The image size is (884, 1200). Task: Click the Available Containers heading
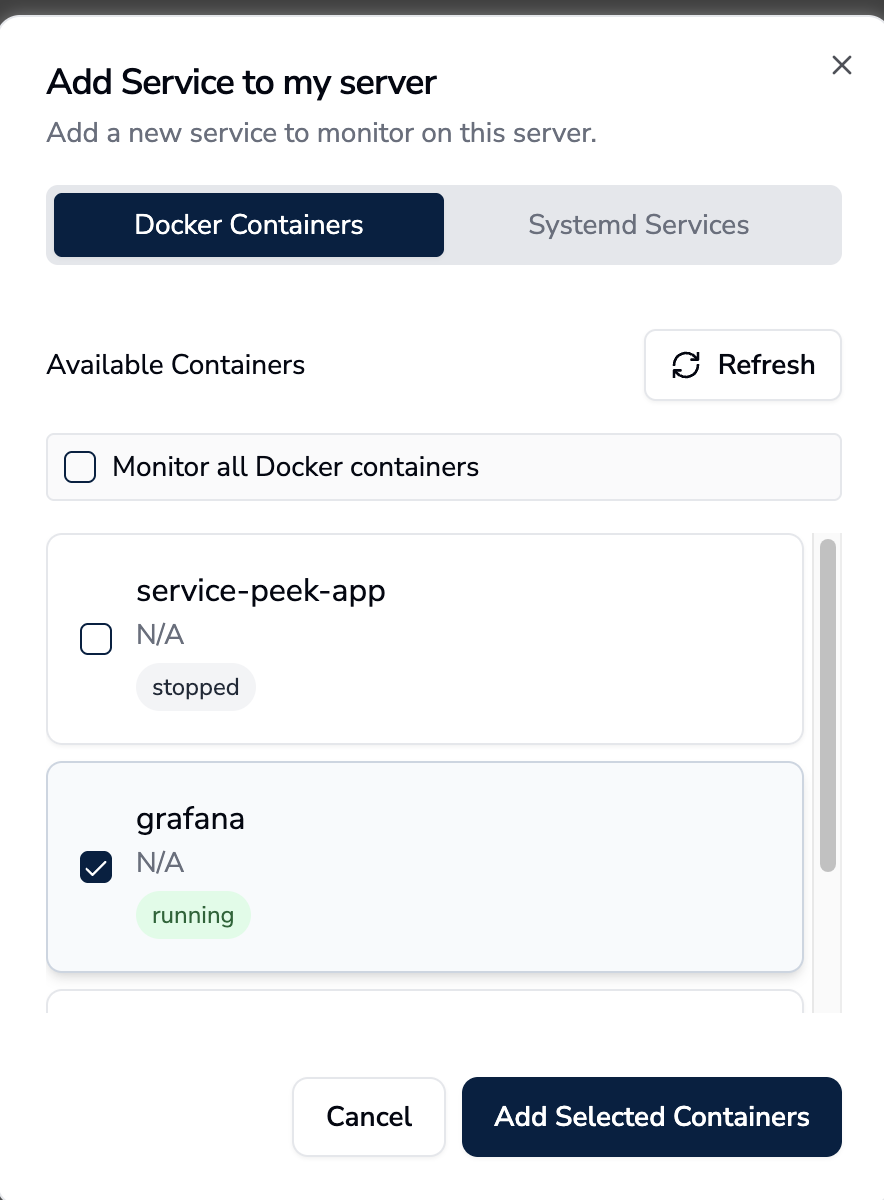[x=176, y=365]
